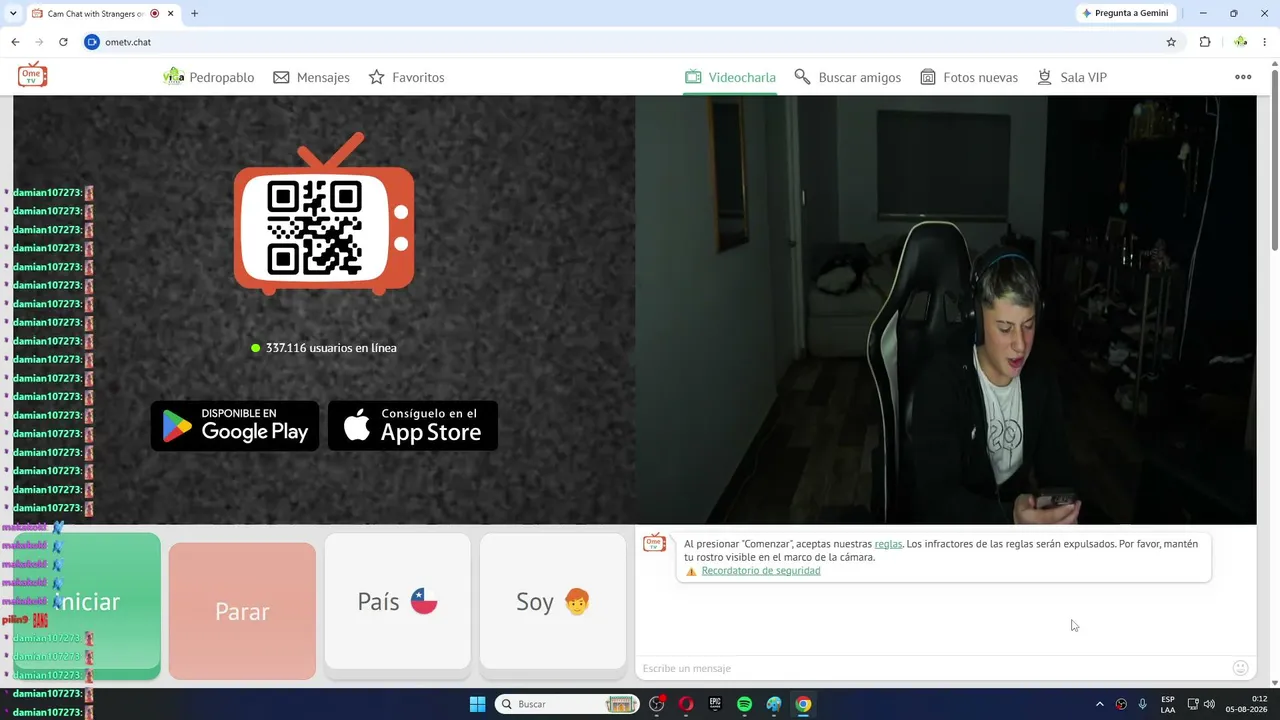Reload the current page

tap(63, 42)
